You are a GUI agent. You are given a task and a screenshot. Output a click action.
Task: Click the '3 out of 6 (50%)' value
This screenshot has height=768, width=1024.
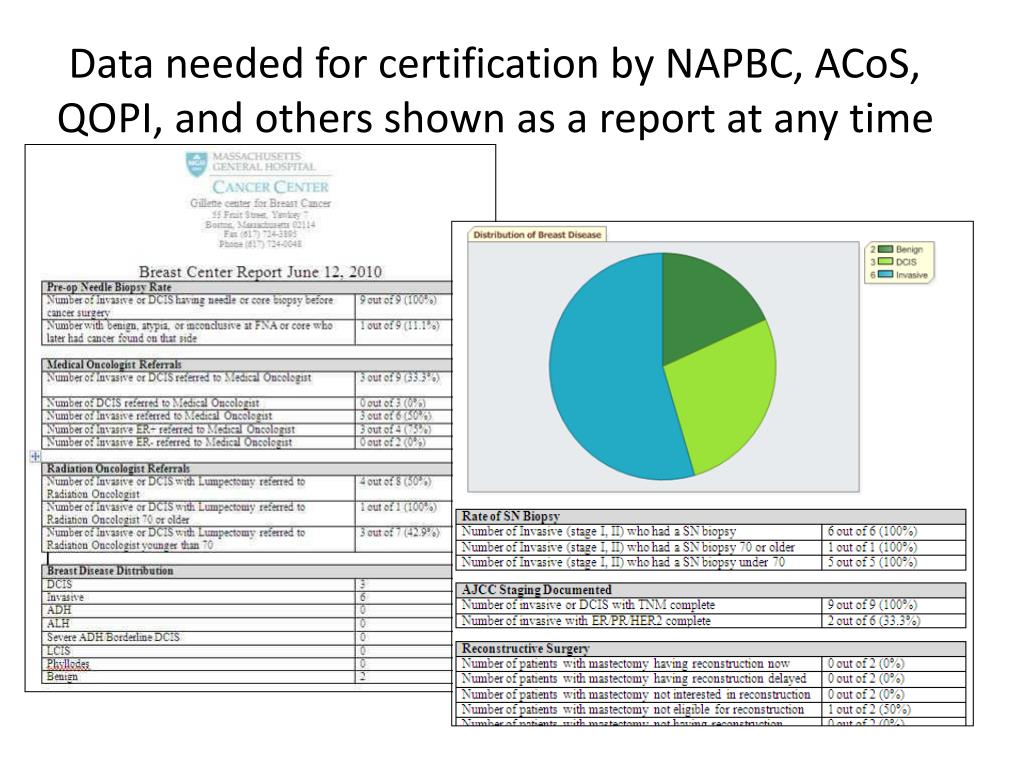point(395,416)
